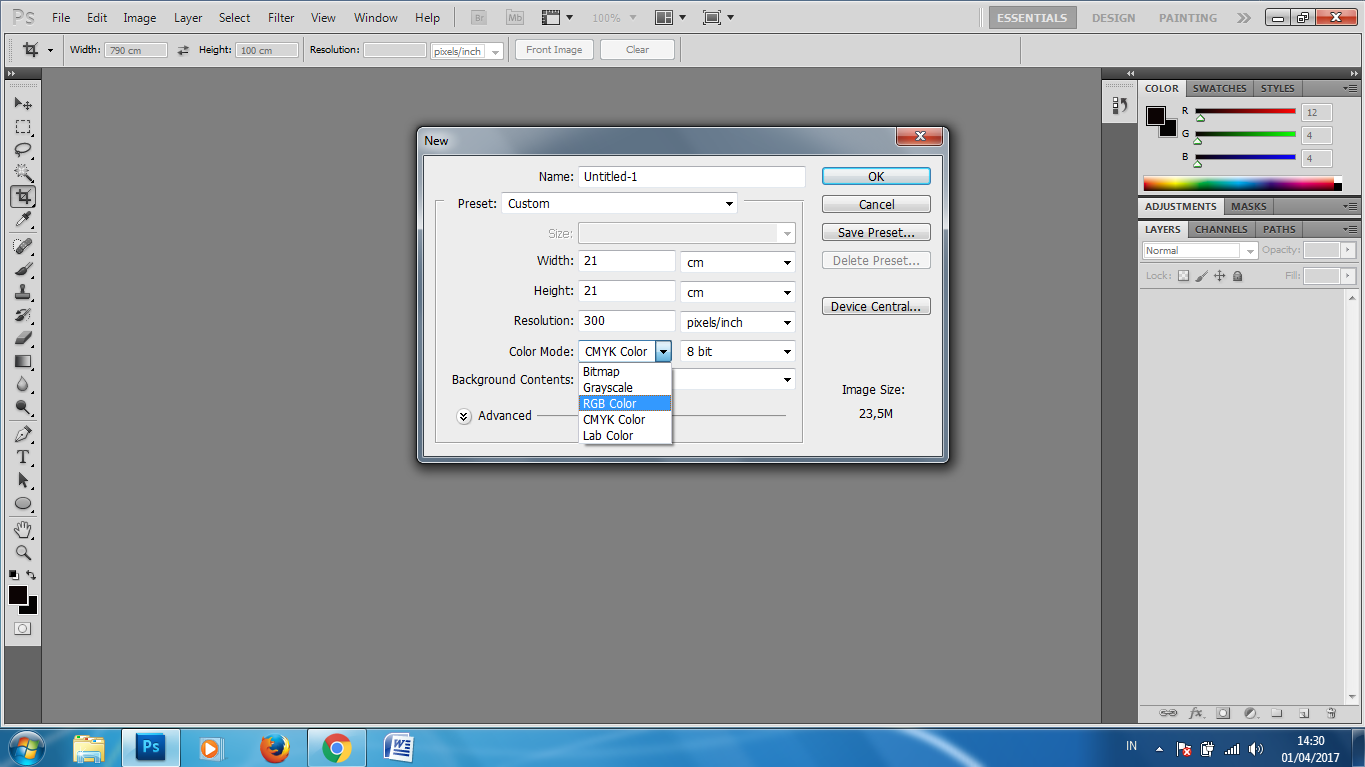
Task: Click the Save Preset button
Action: click(x=876, y=231)
